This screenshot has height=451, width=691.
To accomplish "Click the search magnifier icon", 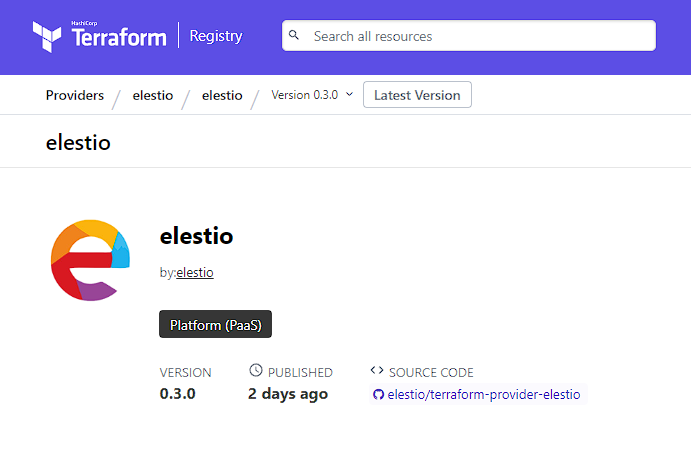I will (294, 36).
